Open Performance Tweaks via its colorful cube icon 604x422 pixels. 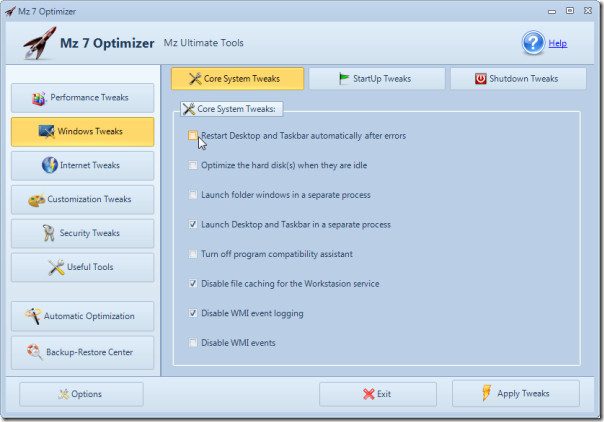point(38,98)
